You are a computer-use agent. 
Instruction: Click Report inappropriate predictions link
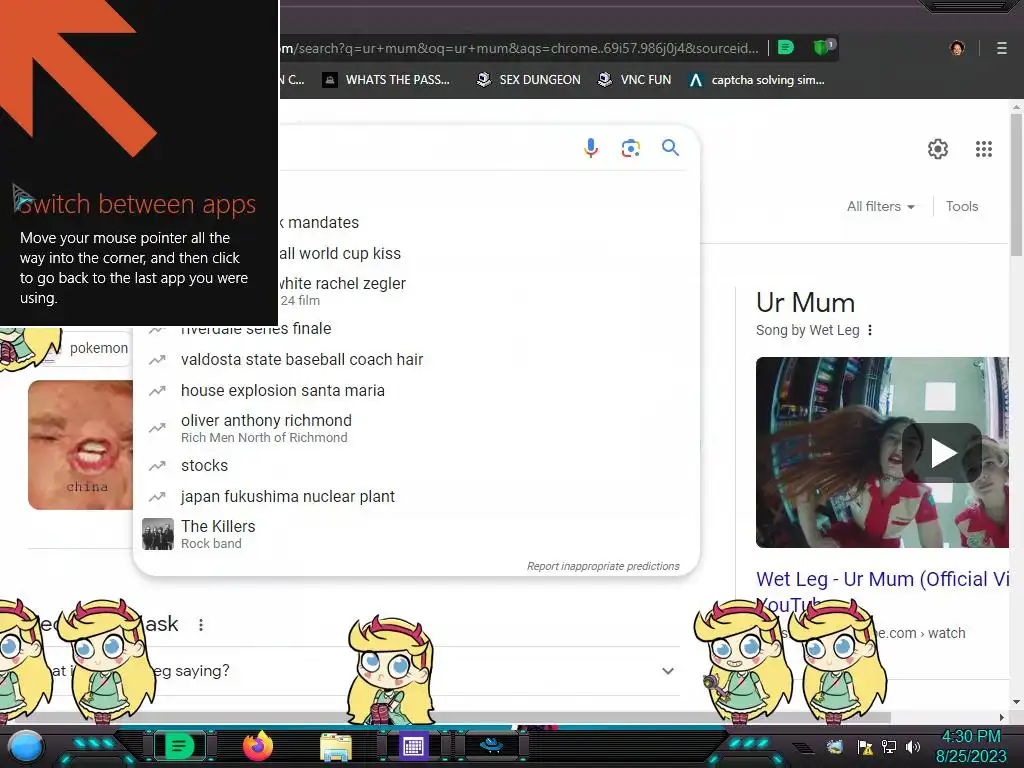tap(603, 566)
